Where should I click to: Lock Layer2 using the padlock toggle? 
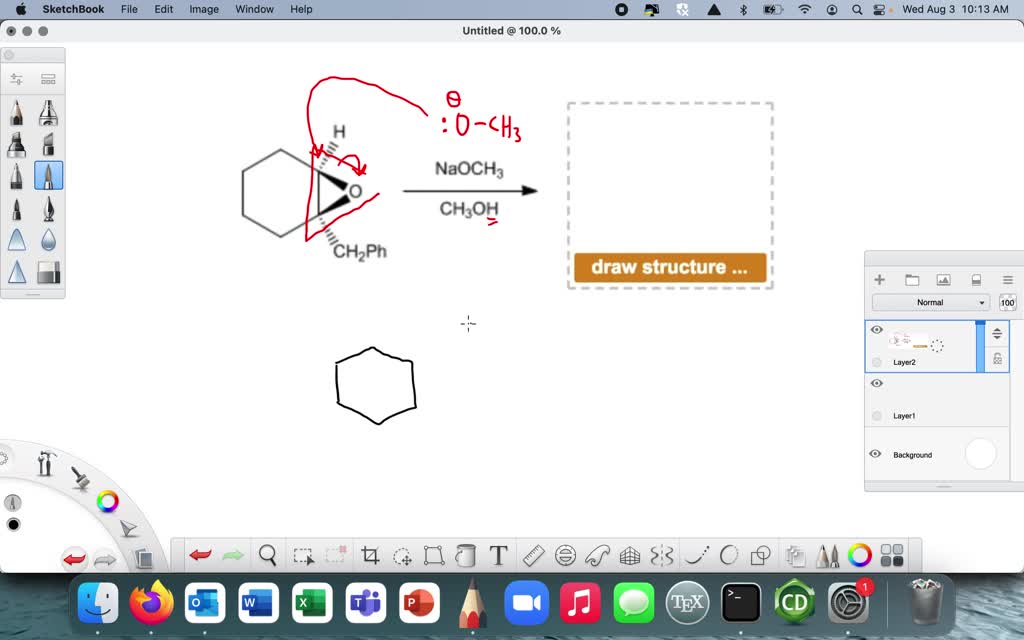tap(997, 358)
